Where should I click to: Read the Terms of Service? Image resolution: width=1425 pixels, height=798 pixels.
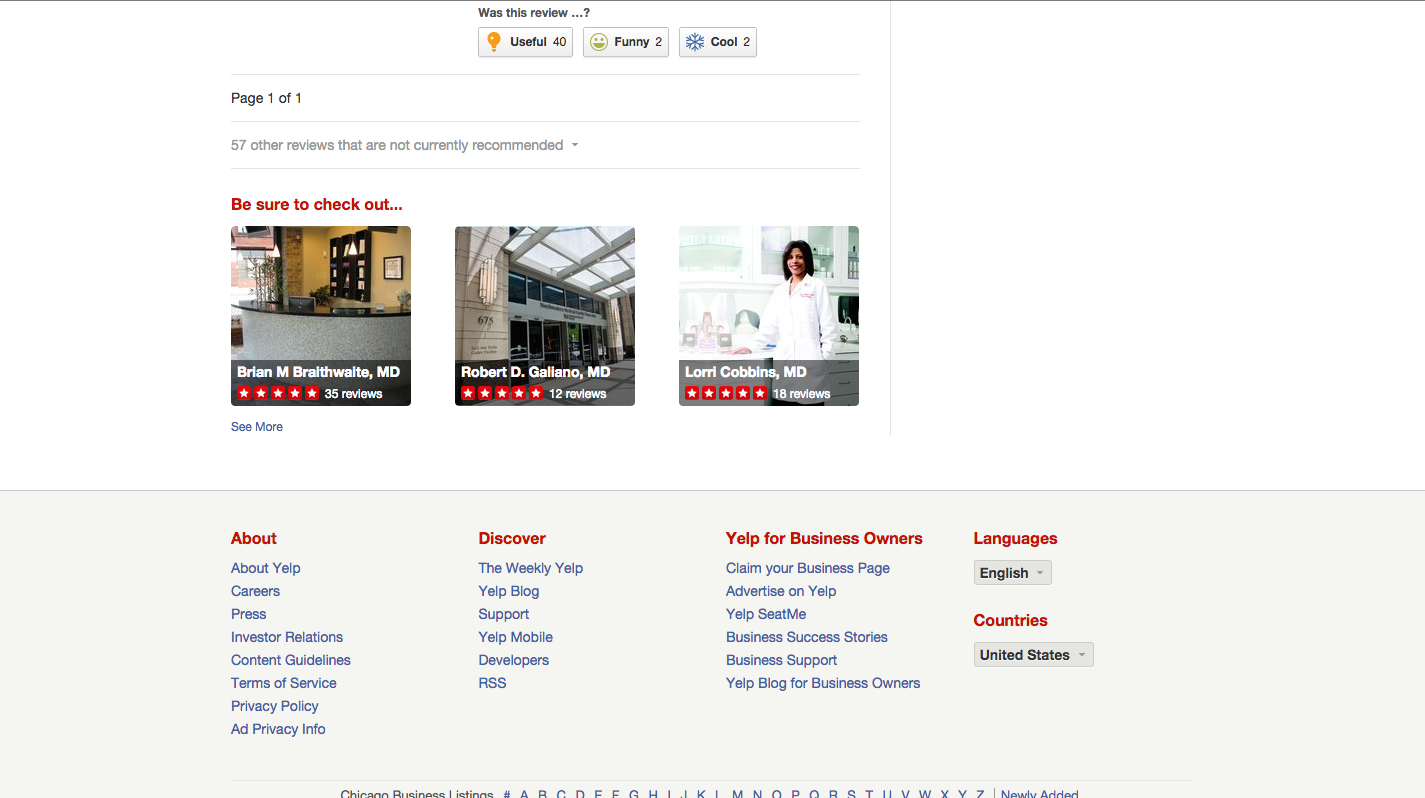[283, 683]
